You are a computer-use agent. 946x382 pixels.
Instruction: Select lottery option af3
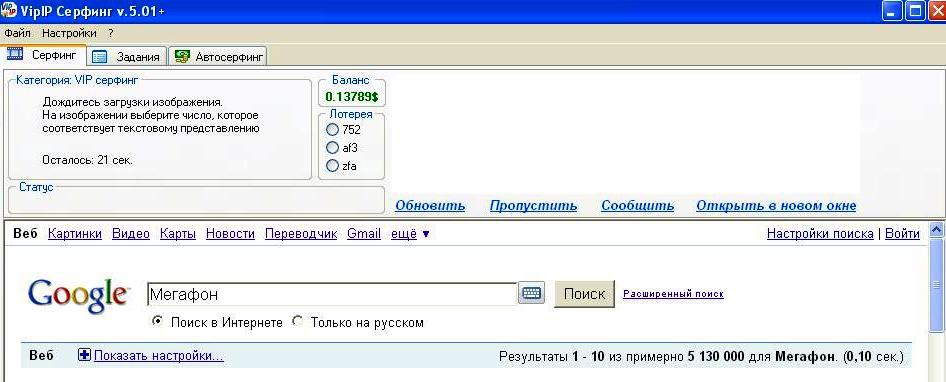[332, 147]
